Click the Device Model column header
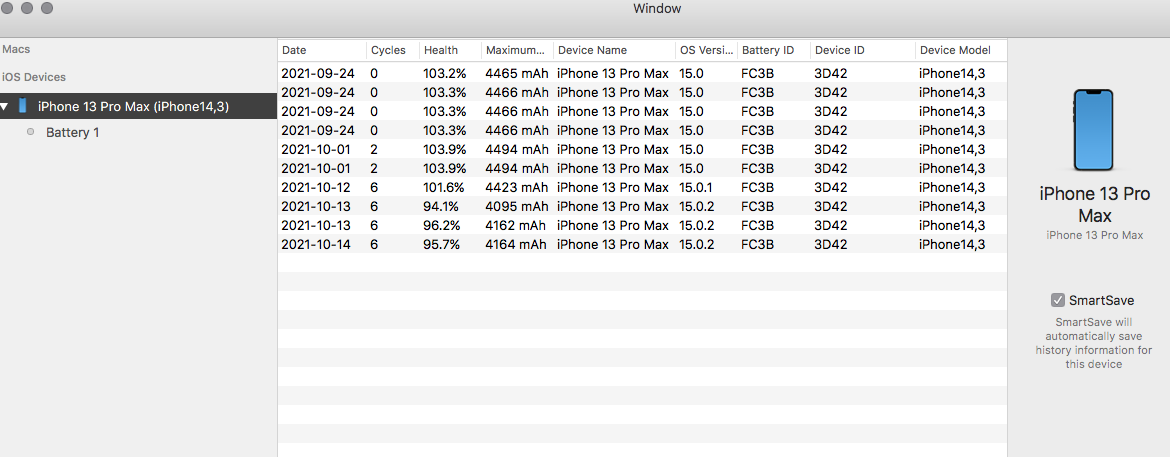 point(955,50)
